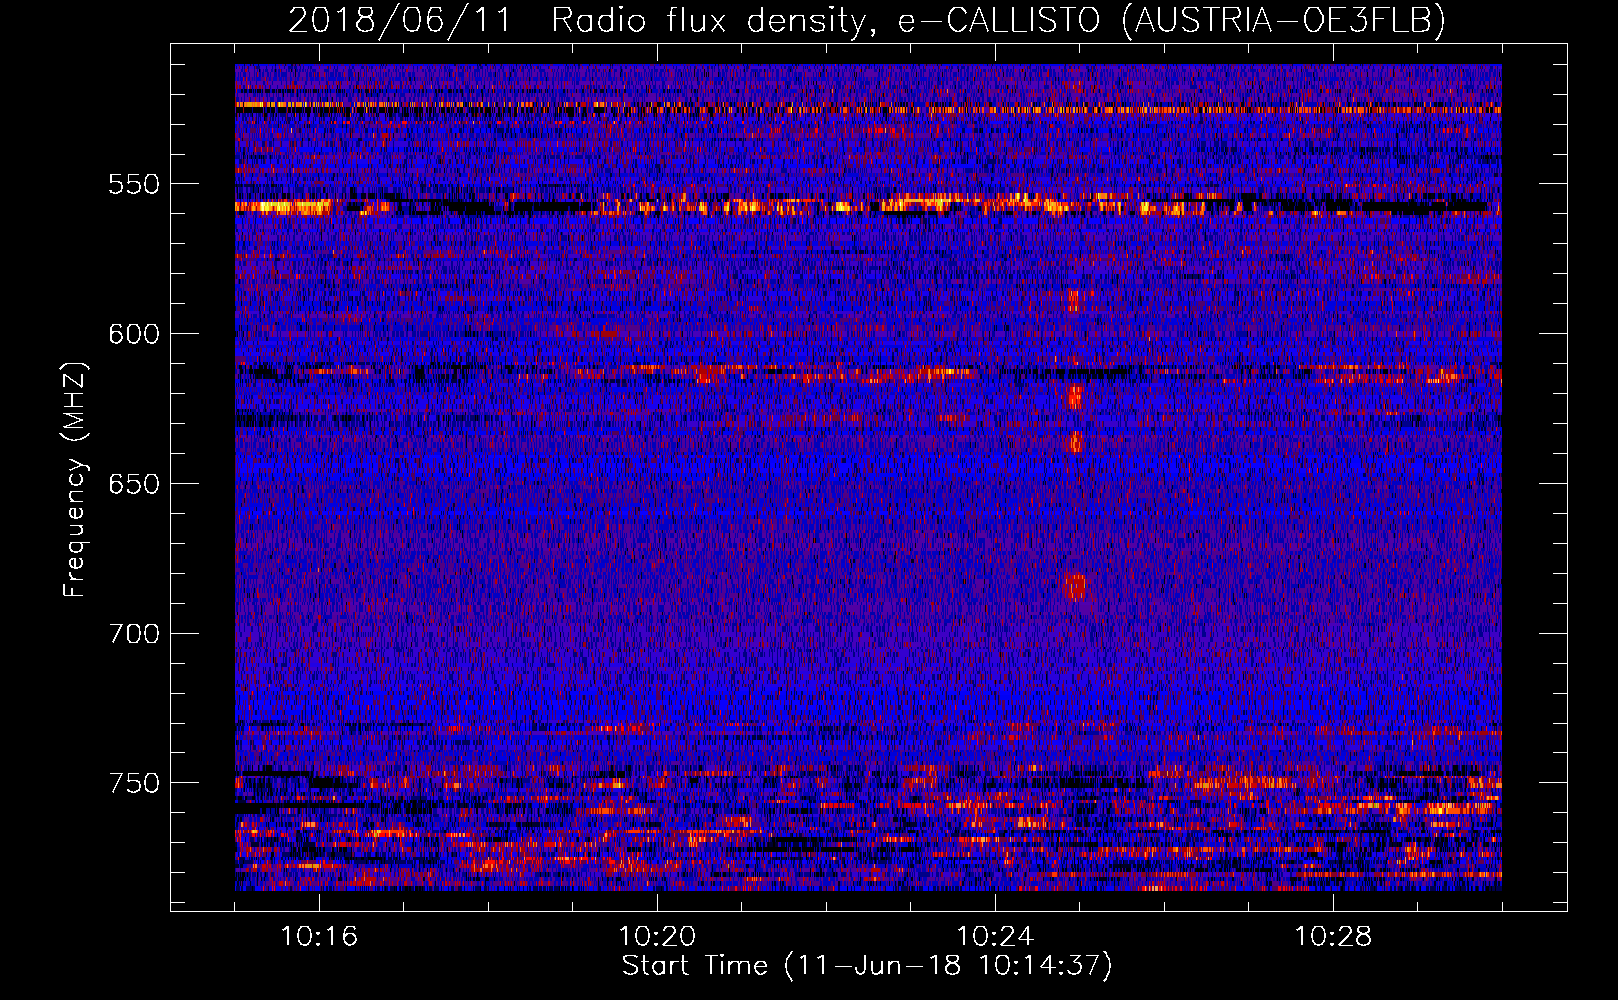Select the 700 frequency tick label

pyautogui.click(x=134, y=634)
